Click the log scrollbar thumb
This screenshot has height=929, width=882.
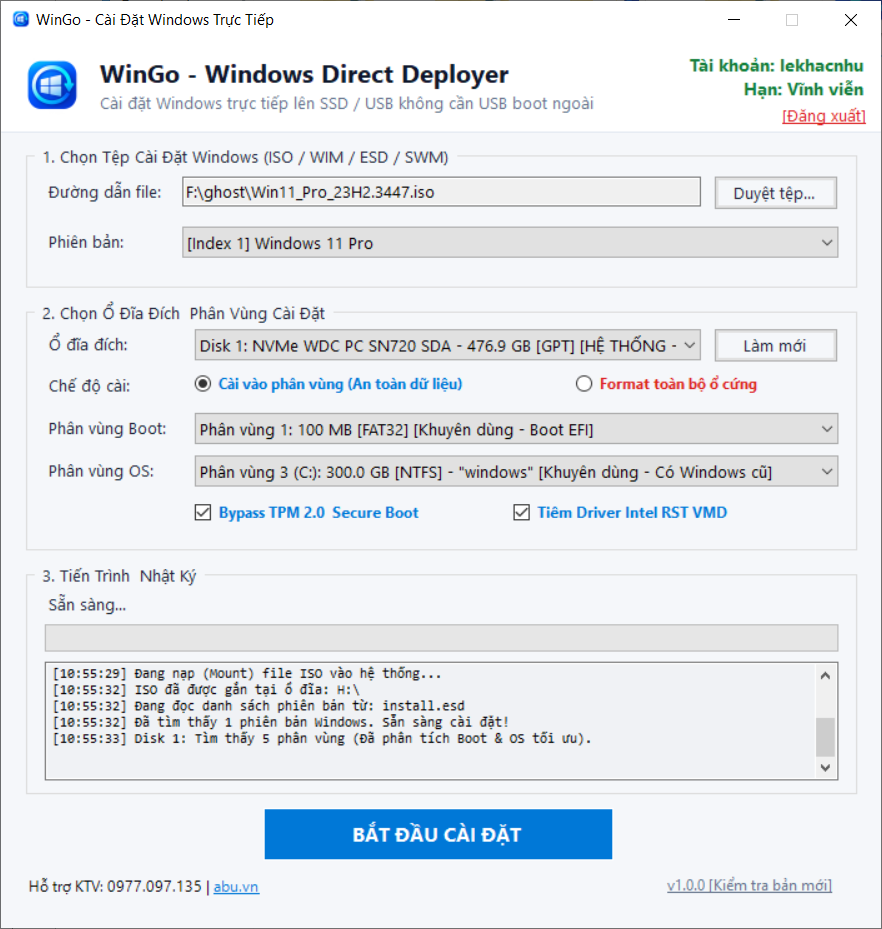click(825, 737)
